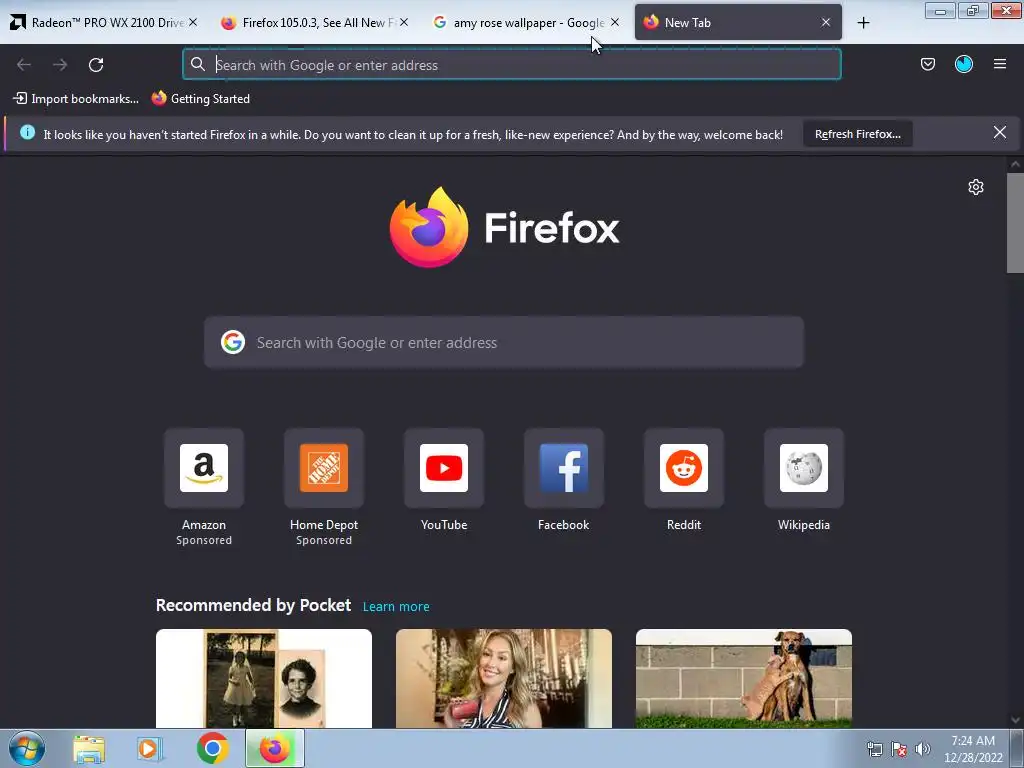This screenshot has width=1024, height=768.
Task: Close the New Tab tab
Action: click(825, 22)
